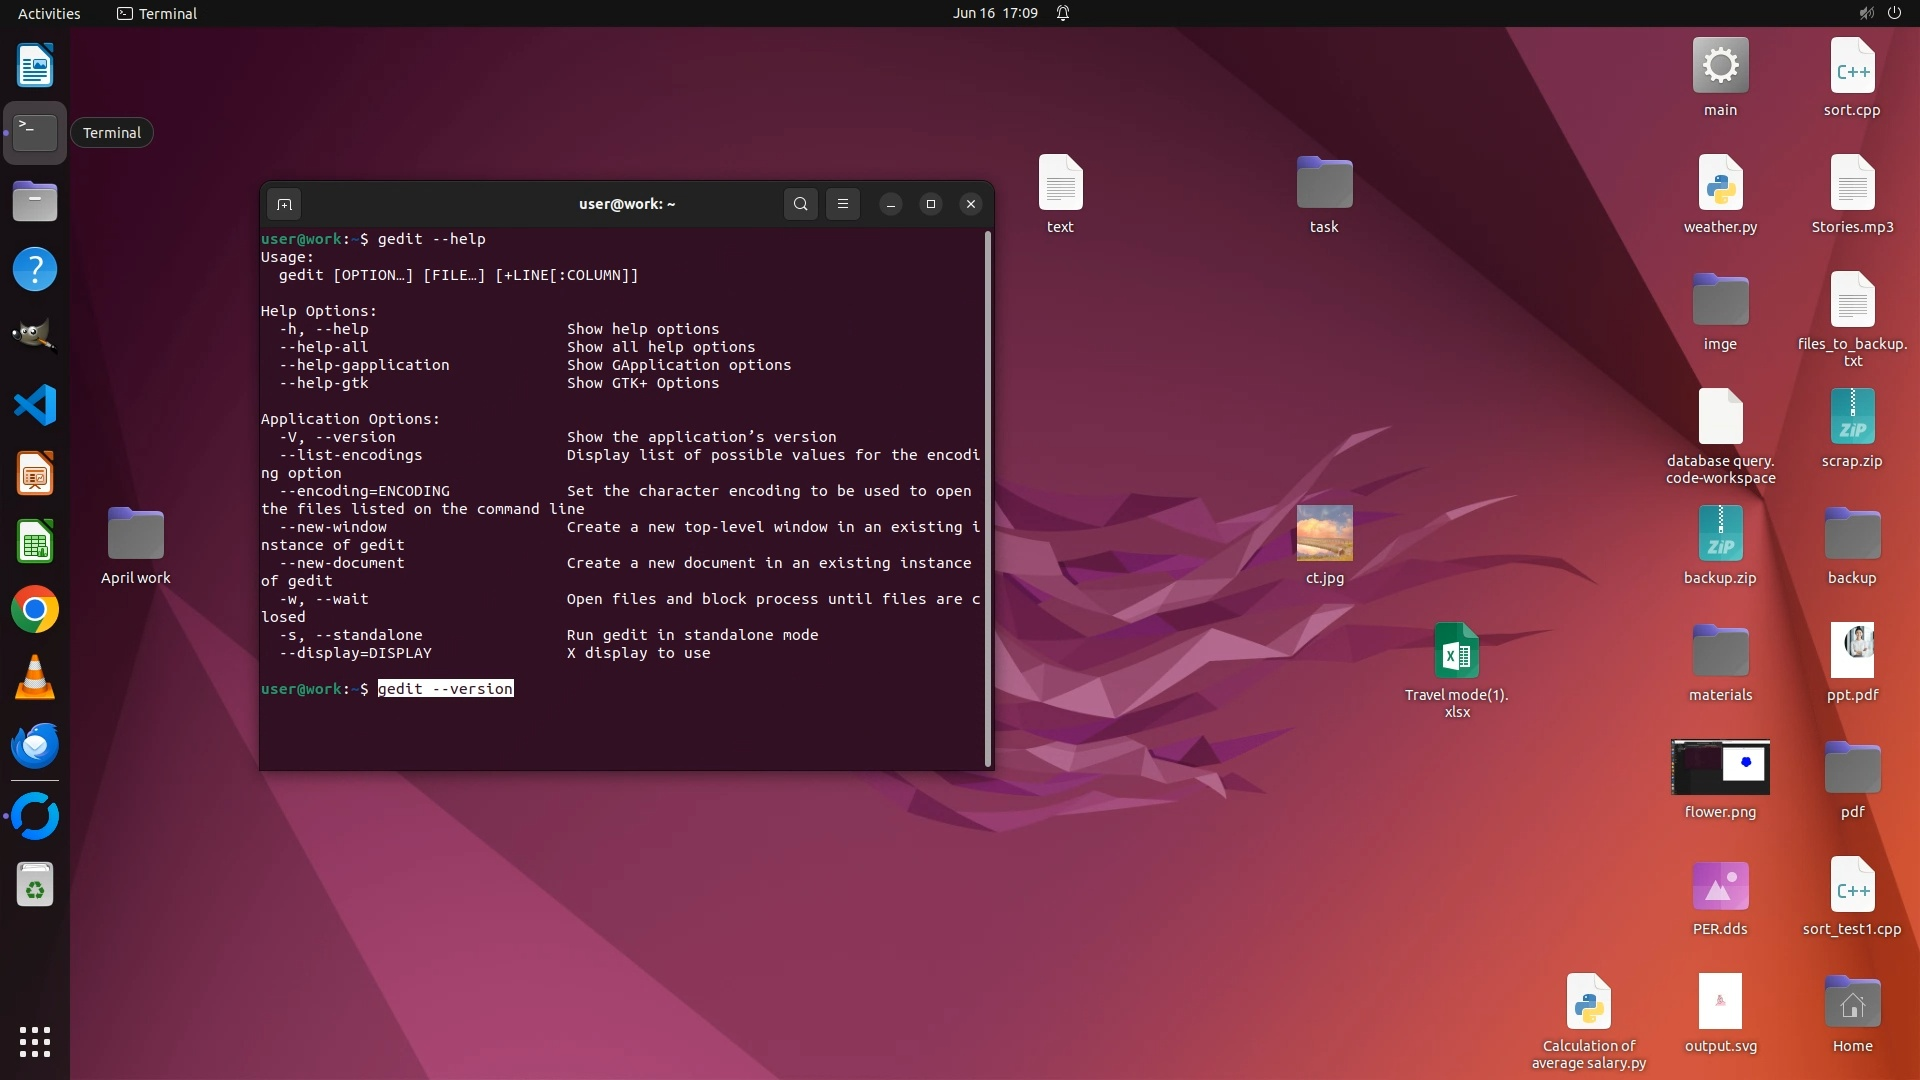Screen dimensions: 1920x1080
Task: Open the Terminal search icon
Action: tap(800, 204)
